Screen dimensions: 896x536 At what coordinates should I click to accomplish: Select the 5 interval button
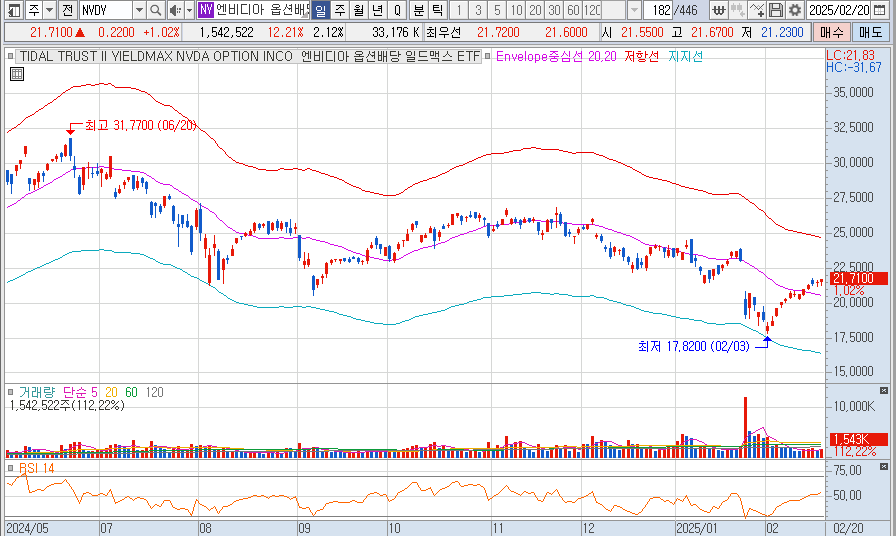[497, 10]
